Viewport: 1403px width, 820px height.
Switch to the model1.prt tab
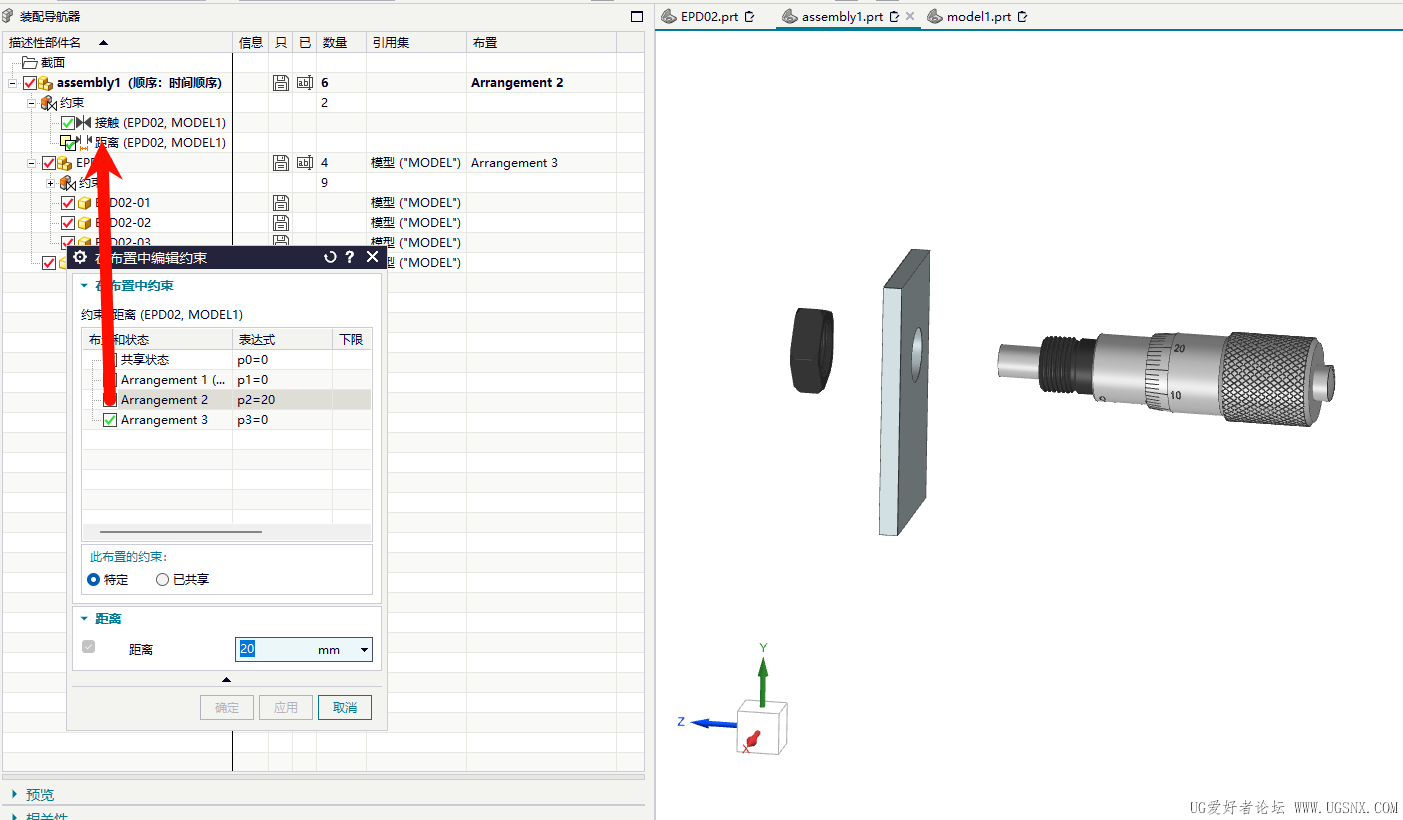[978, 16]
